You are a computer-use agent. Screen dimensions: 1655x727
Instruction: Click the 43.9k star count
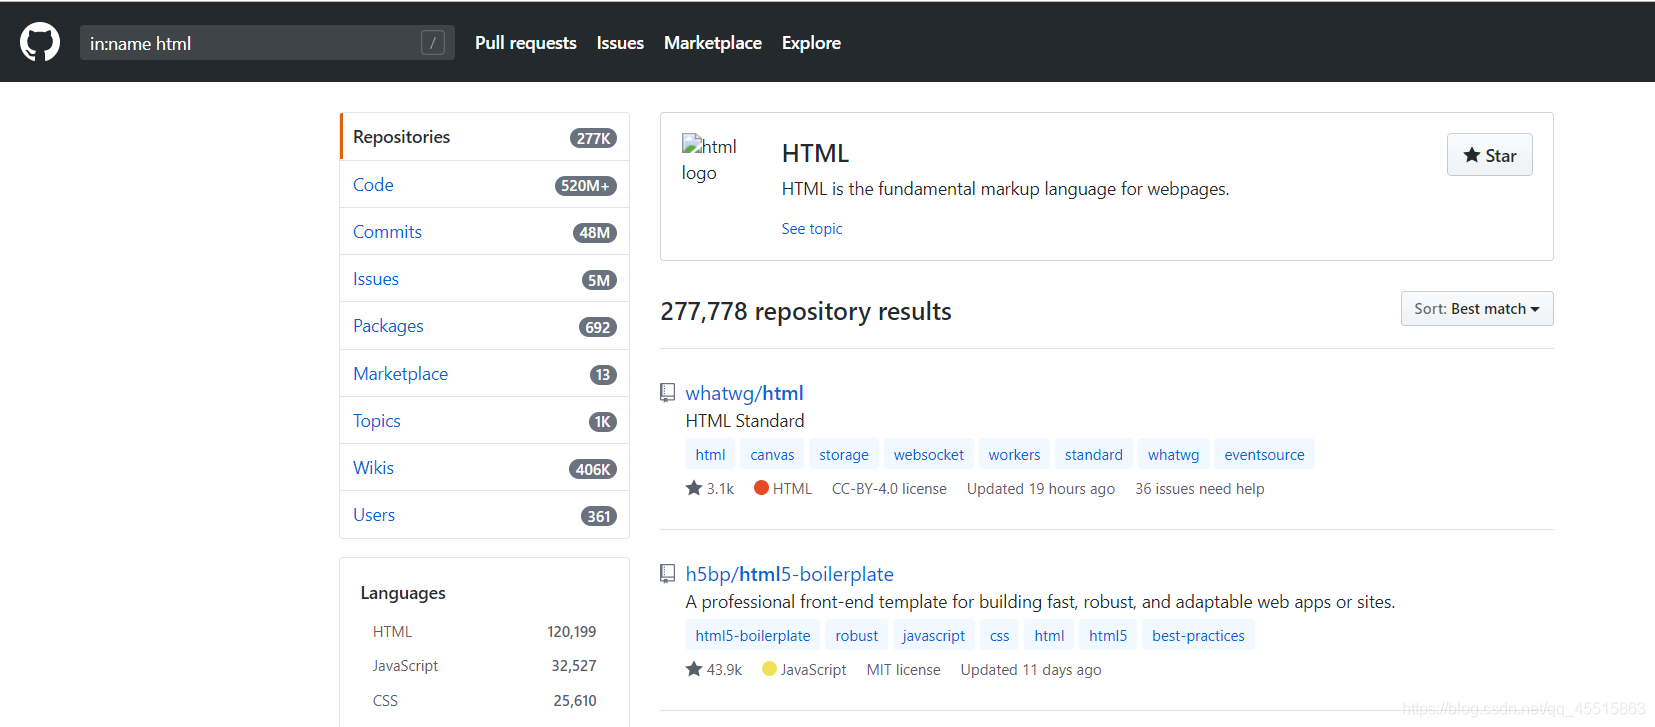coord(724,670)
